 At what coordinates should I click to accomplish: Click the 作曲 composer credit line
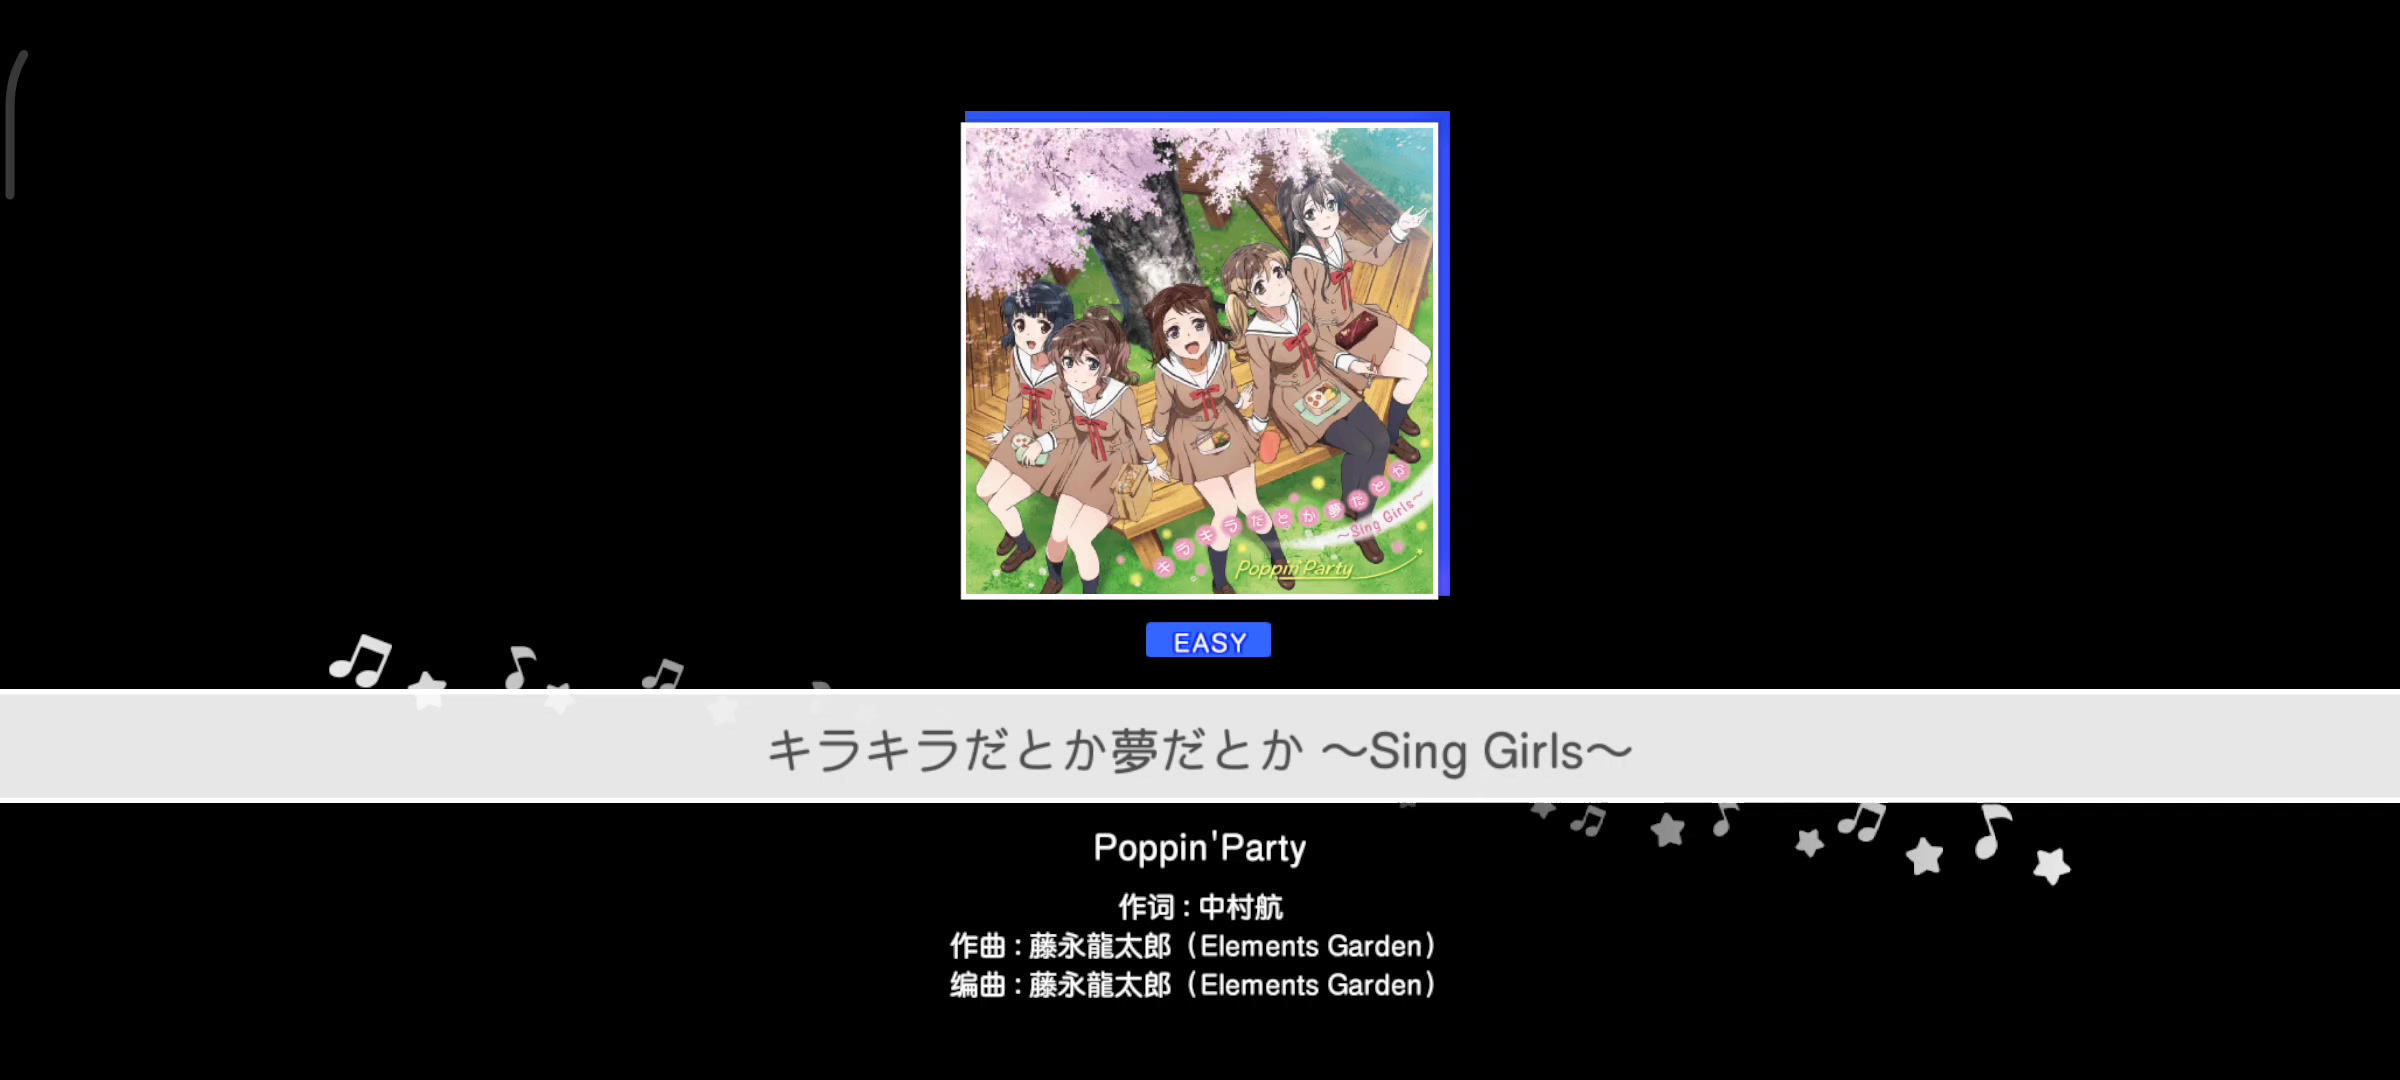pyautogui.click(x=1194, y=946)
